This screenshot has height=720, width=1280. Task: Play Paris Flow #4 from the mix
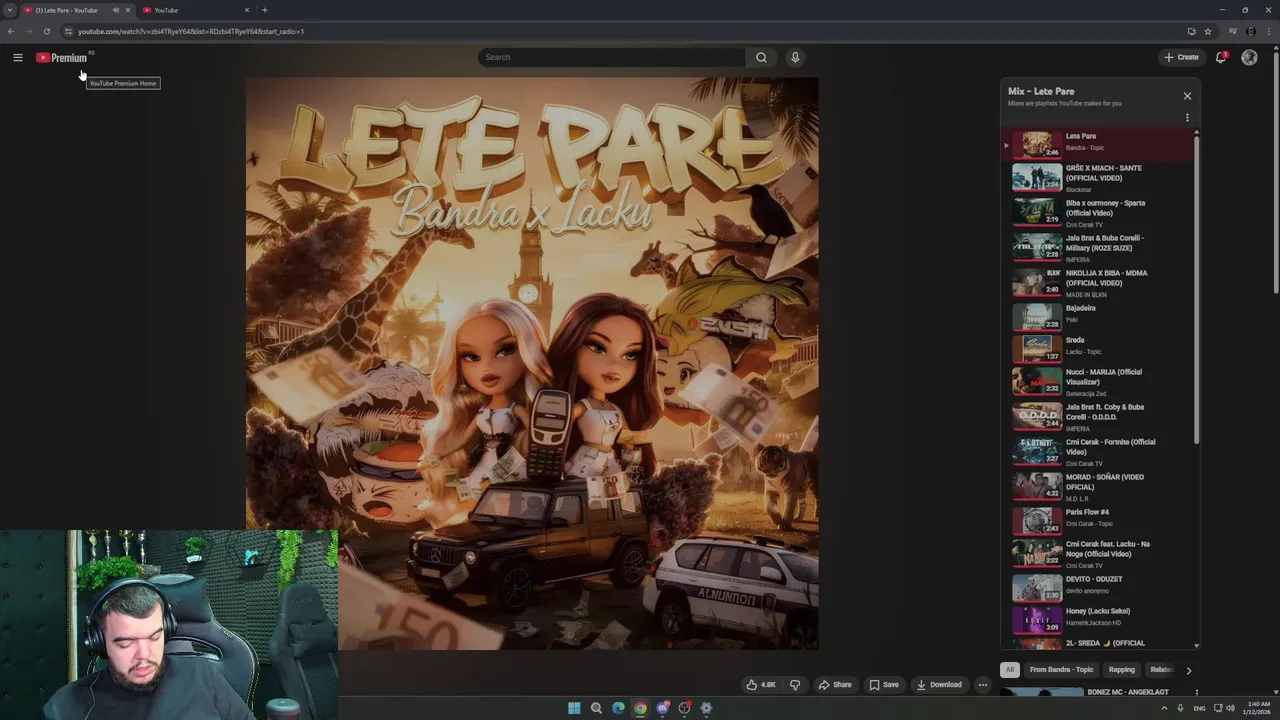click(1098, 520)
